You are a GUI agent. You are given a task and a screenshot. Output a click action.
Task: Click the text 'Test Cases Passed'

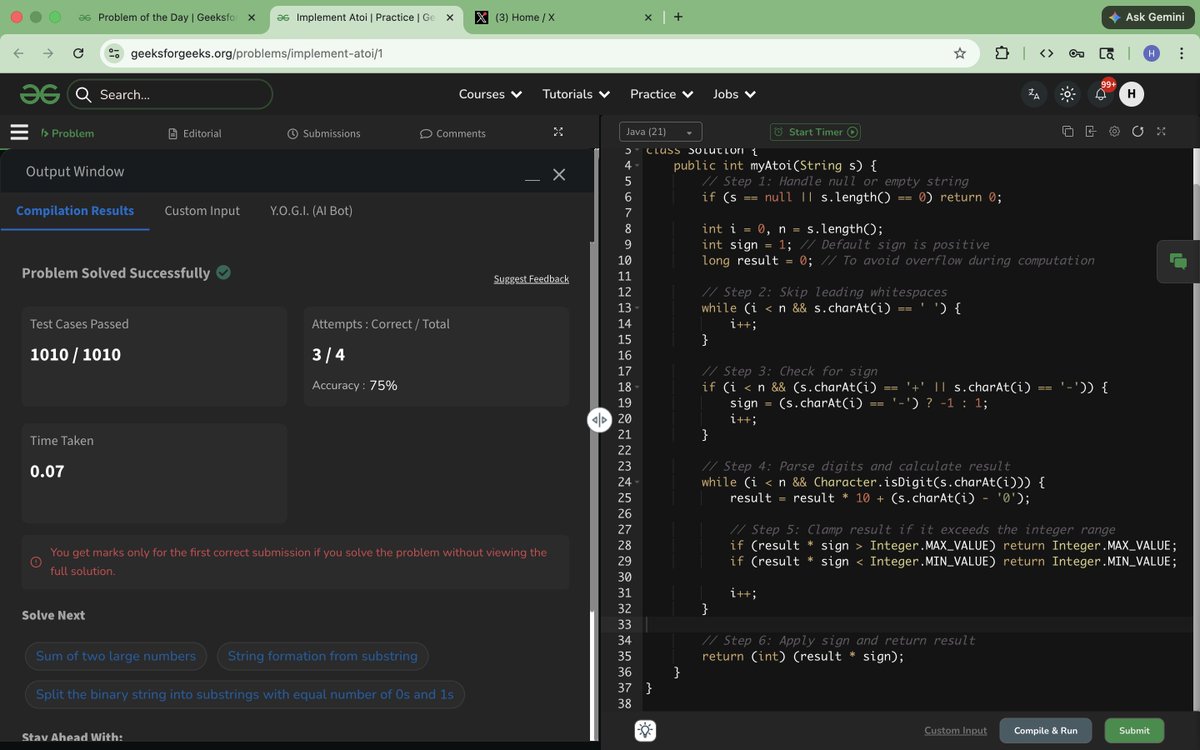coord(79,324)
